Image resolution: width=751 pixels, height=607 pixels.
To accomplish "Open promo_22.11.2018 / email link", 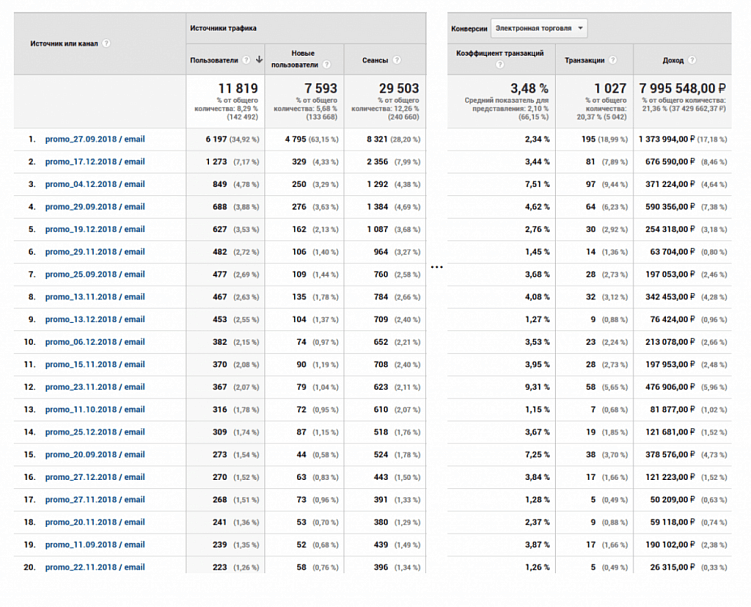I will click(x=95, y=568).
